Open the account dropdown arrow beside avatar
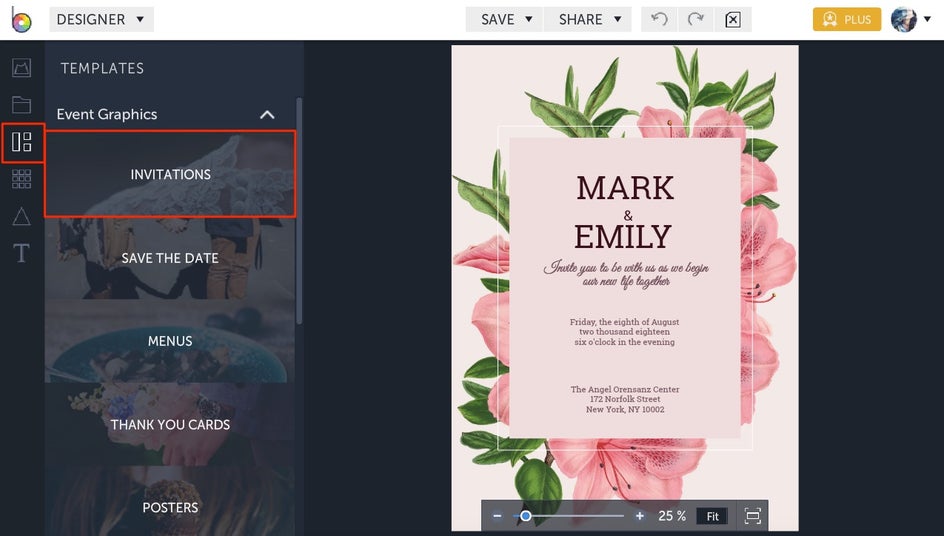 tap(927, 19)
